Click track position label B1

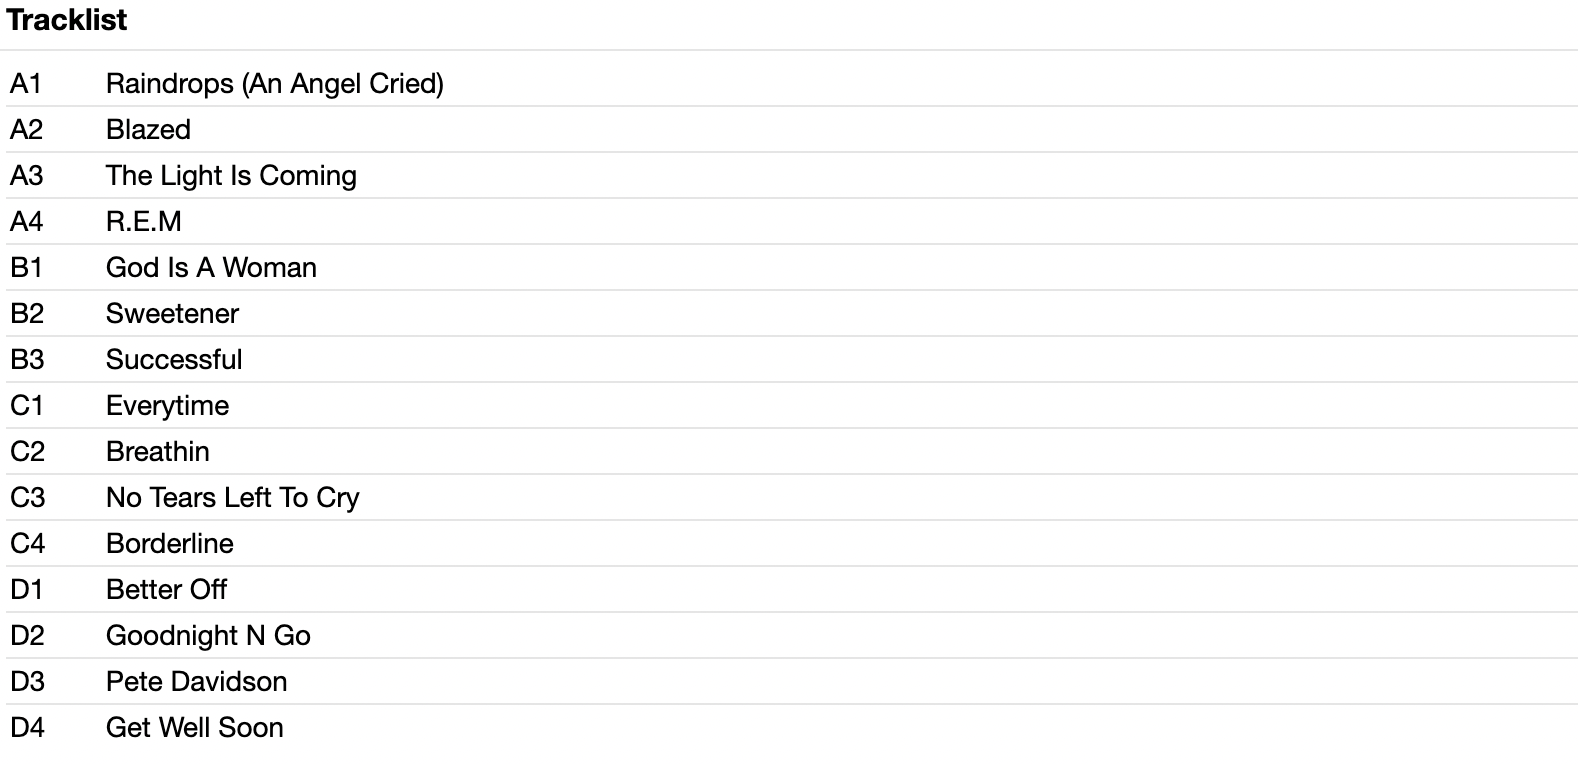click(x=26, y=267)
